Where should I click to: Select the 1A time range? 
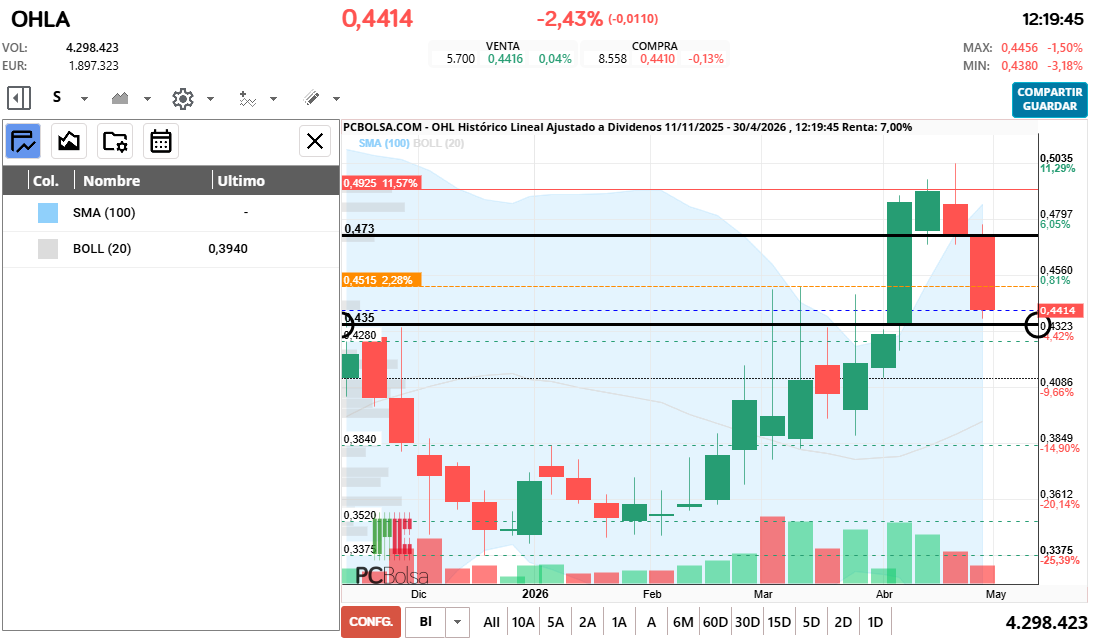[x=619, y=622]
